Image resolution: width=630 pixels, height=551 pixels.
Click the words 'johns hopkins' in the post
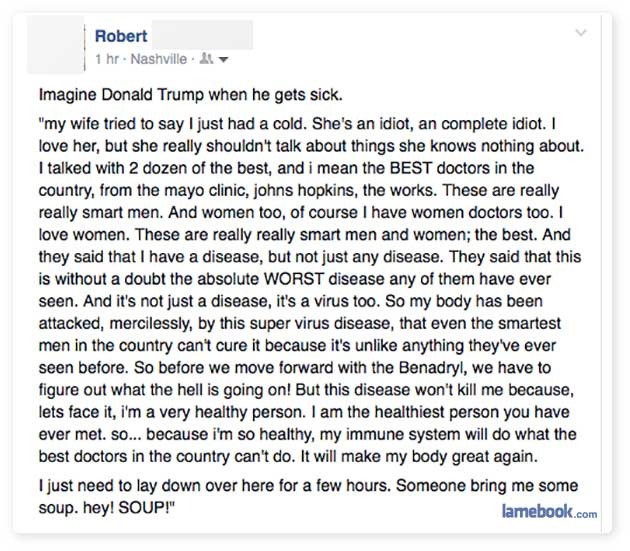click(x=306, y=190)
